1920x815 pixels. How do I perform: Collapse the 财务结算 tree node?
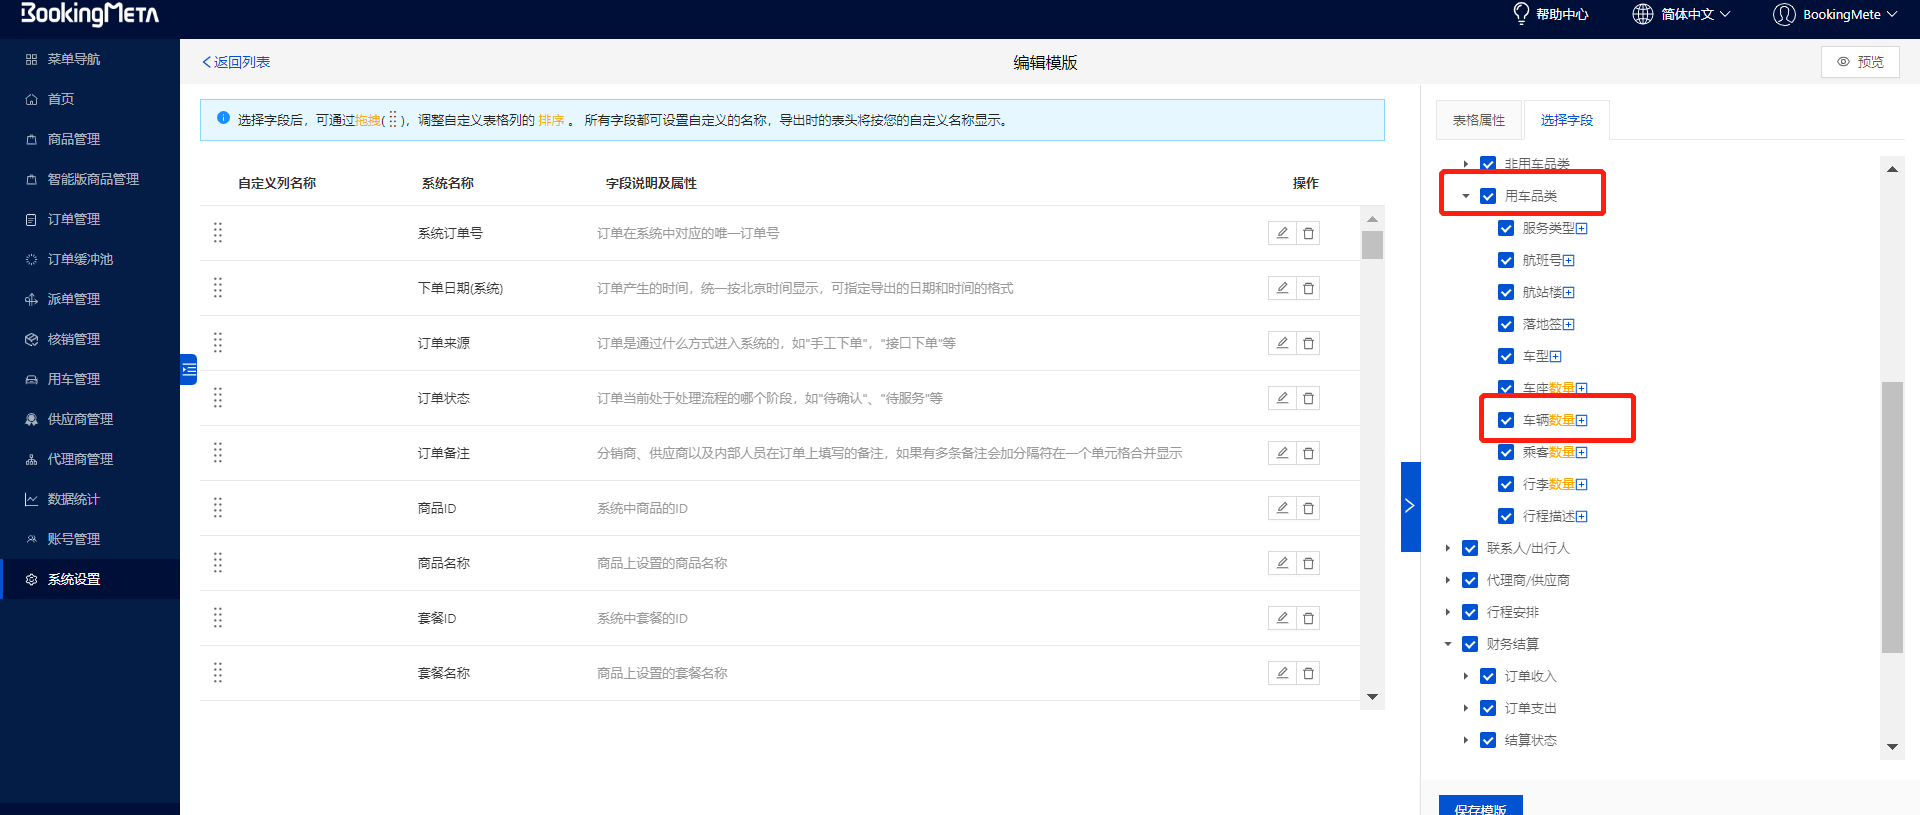[1448, 644]
